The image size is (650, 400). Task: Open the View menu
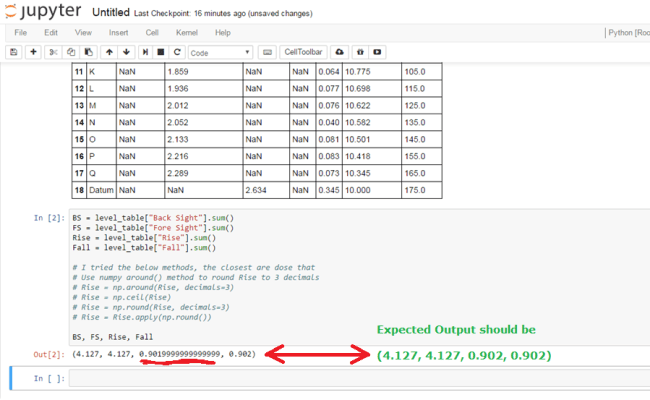(83, 33)
